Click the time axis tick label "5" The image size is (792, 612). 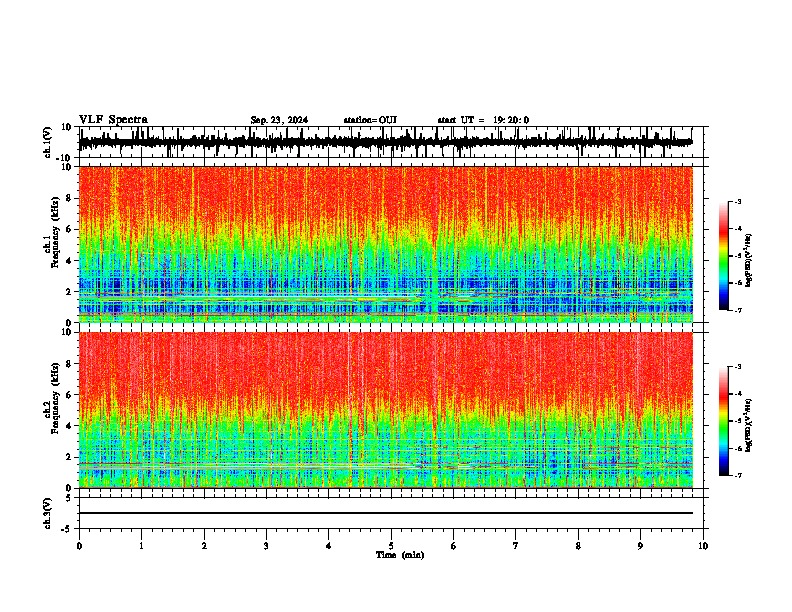pyautogui.click(x=391, y=546)
